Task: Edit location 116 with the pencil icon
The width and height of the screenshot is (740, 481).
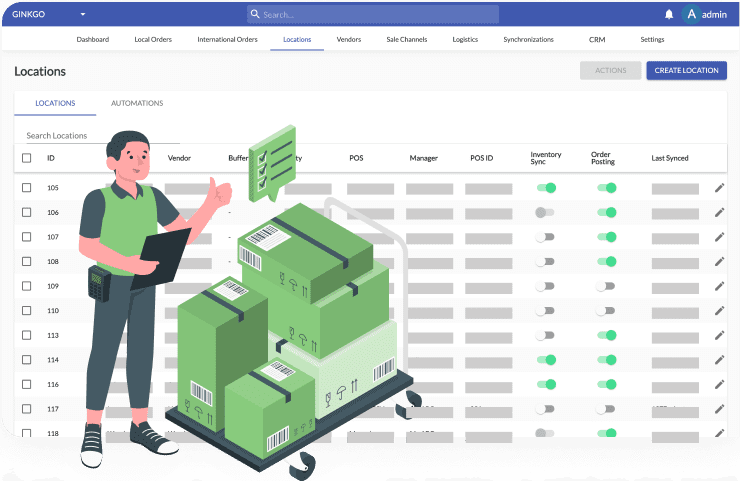Action: pyautogui.click(x=719, y=384)
